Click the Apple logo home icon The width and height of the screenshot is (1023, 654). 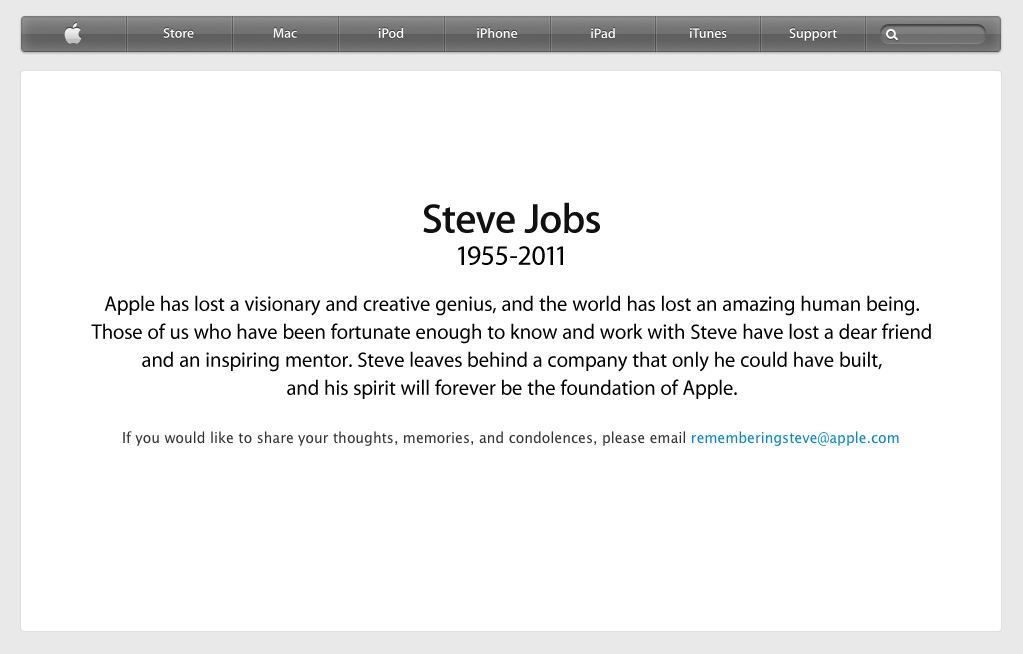pyautogui.click(x=74, y=33)
